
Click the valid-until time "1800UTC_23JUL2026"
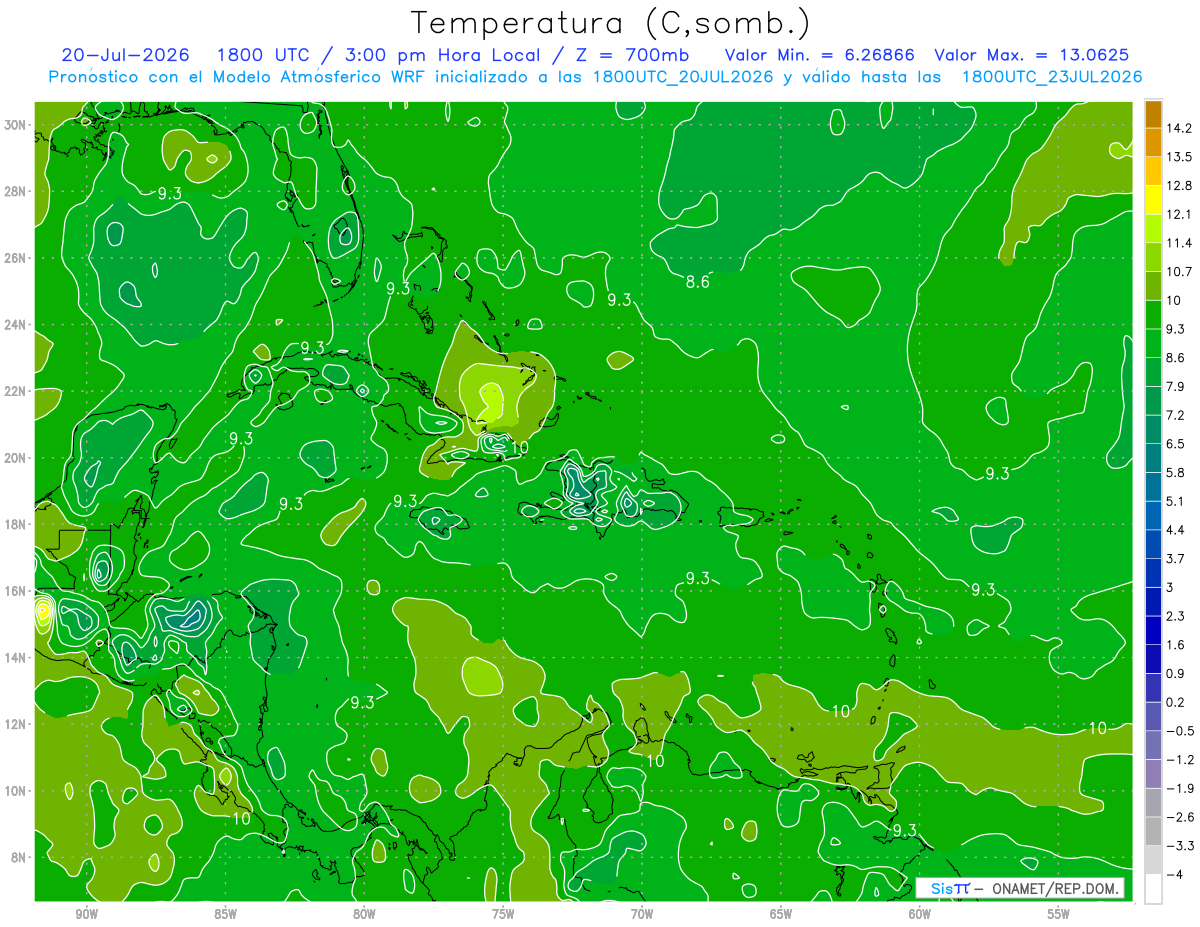[x=1051, y=77]
